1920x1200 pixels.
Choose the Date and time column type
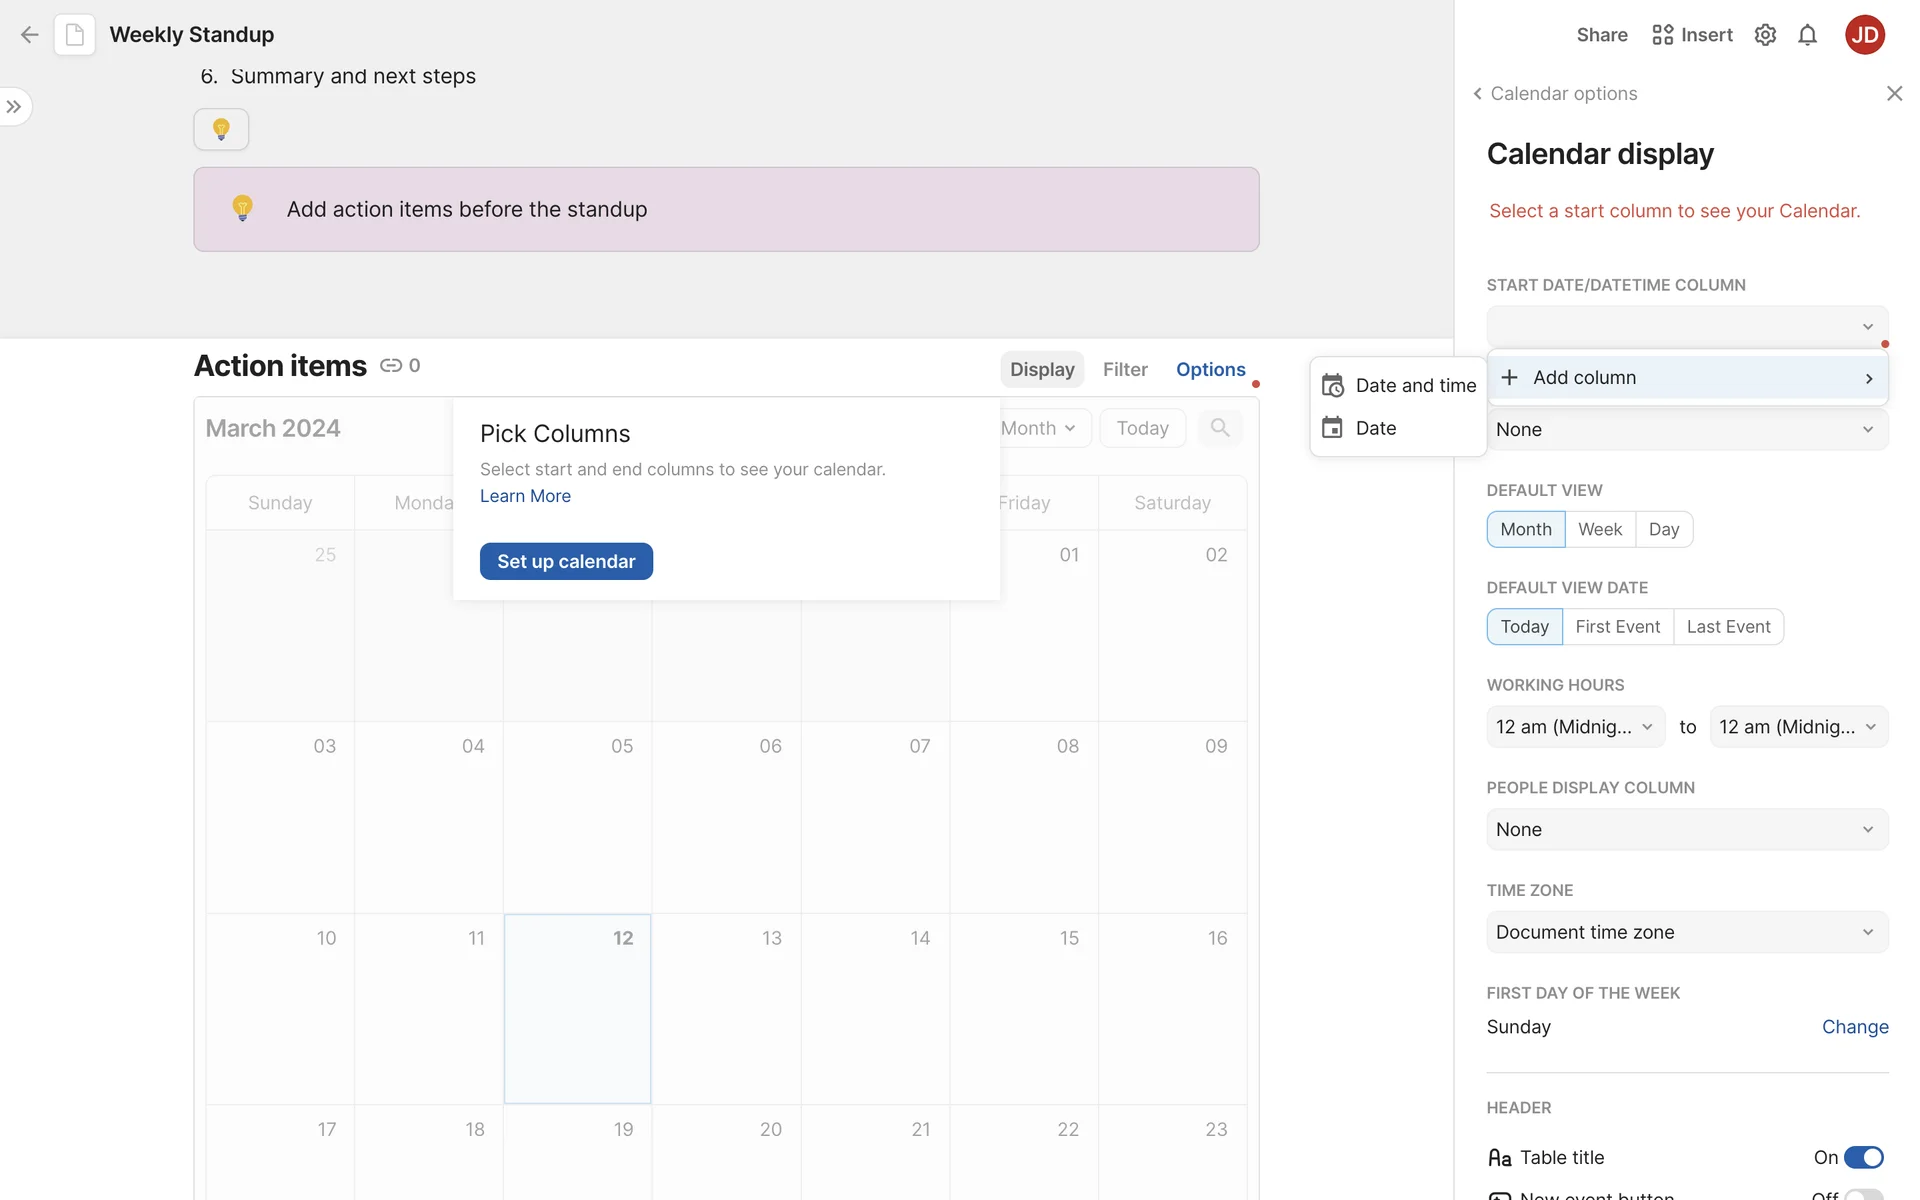[x=1398, y=386]
